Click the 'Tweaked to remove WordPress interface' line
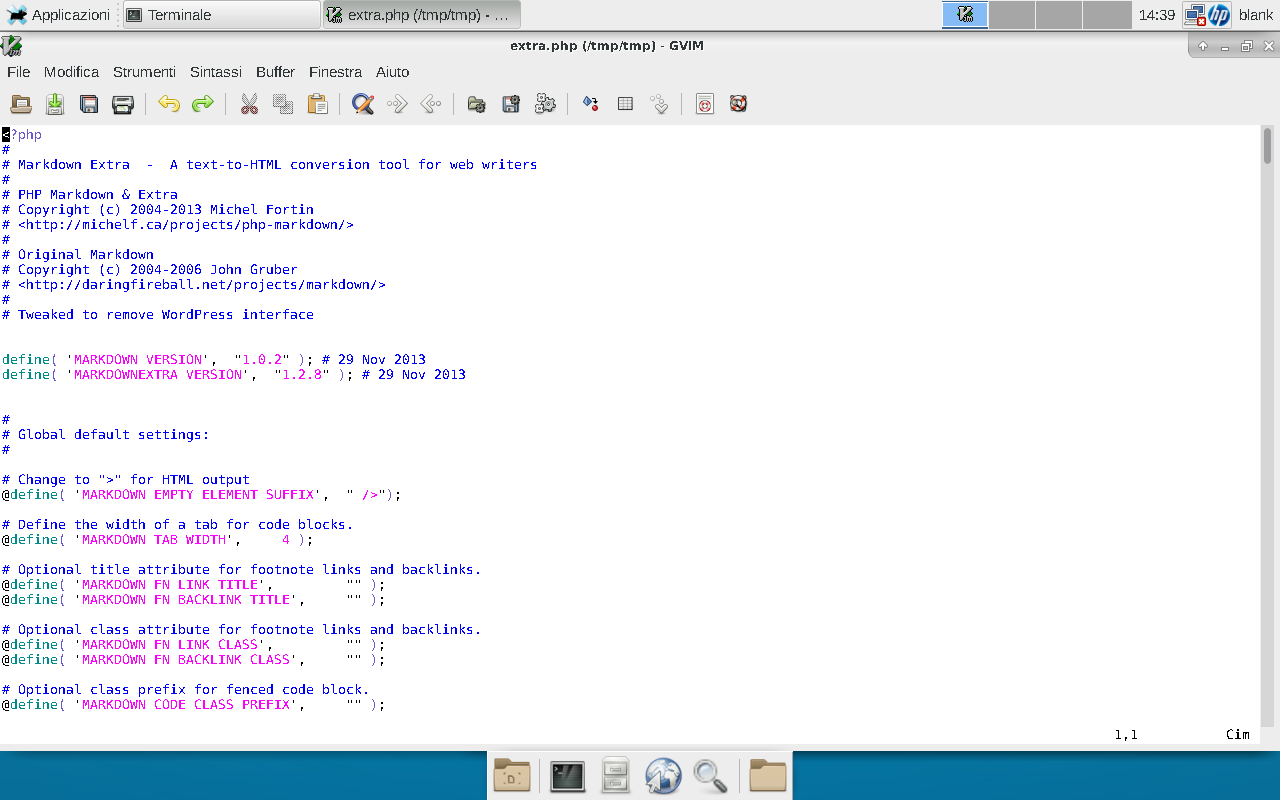This screenshot has width=1280, height=800. (x=158, y=315)
